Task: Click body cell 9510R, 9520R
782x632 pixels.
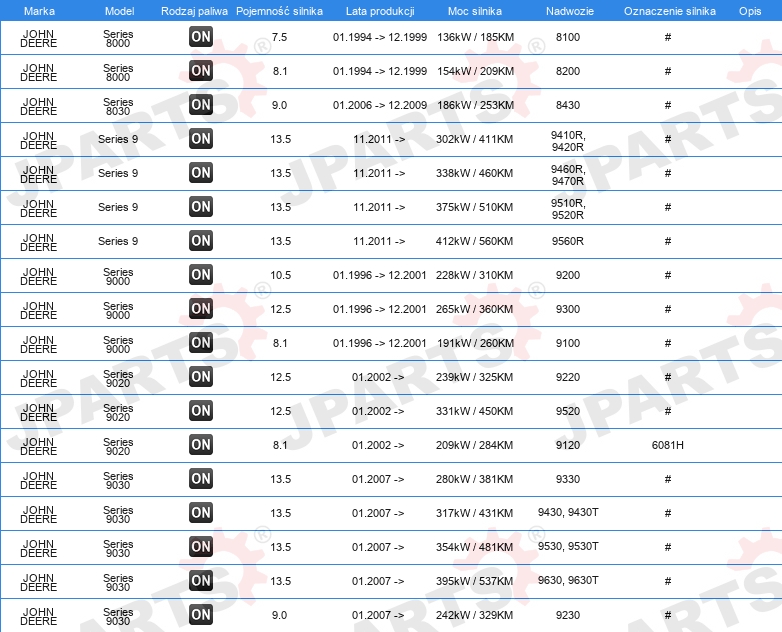Action: click(568, 209)
